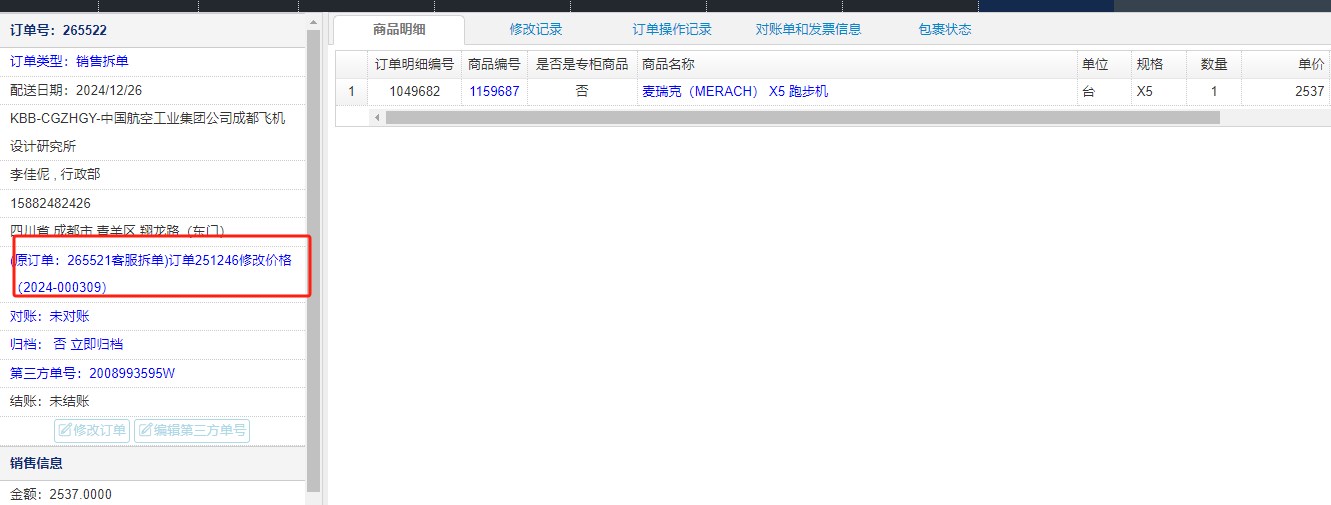Open the 对账单和发票信息 tab
The image size is (1331, 505).
(808, 29)
